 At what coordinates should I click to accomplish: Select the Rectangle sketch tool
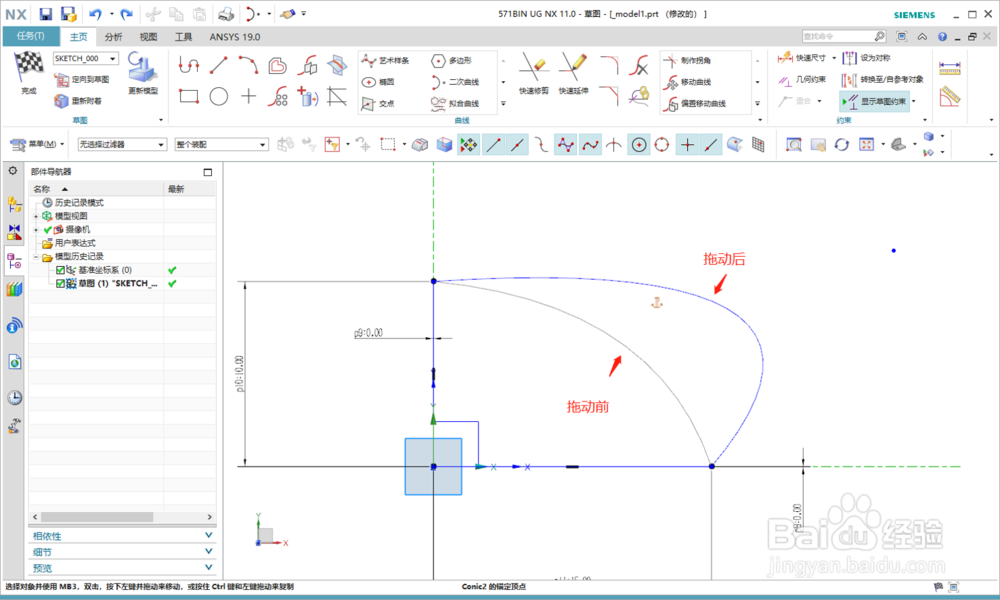189,96
